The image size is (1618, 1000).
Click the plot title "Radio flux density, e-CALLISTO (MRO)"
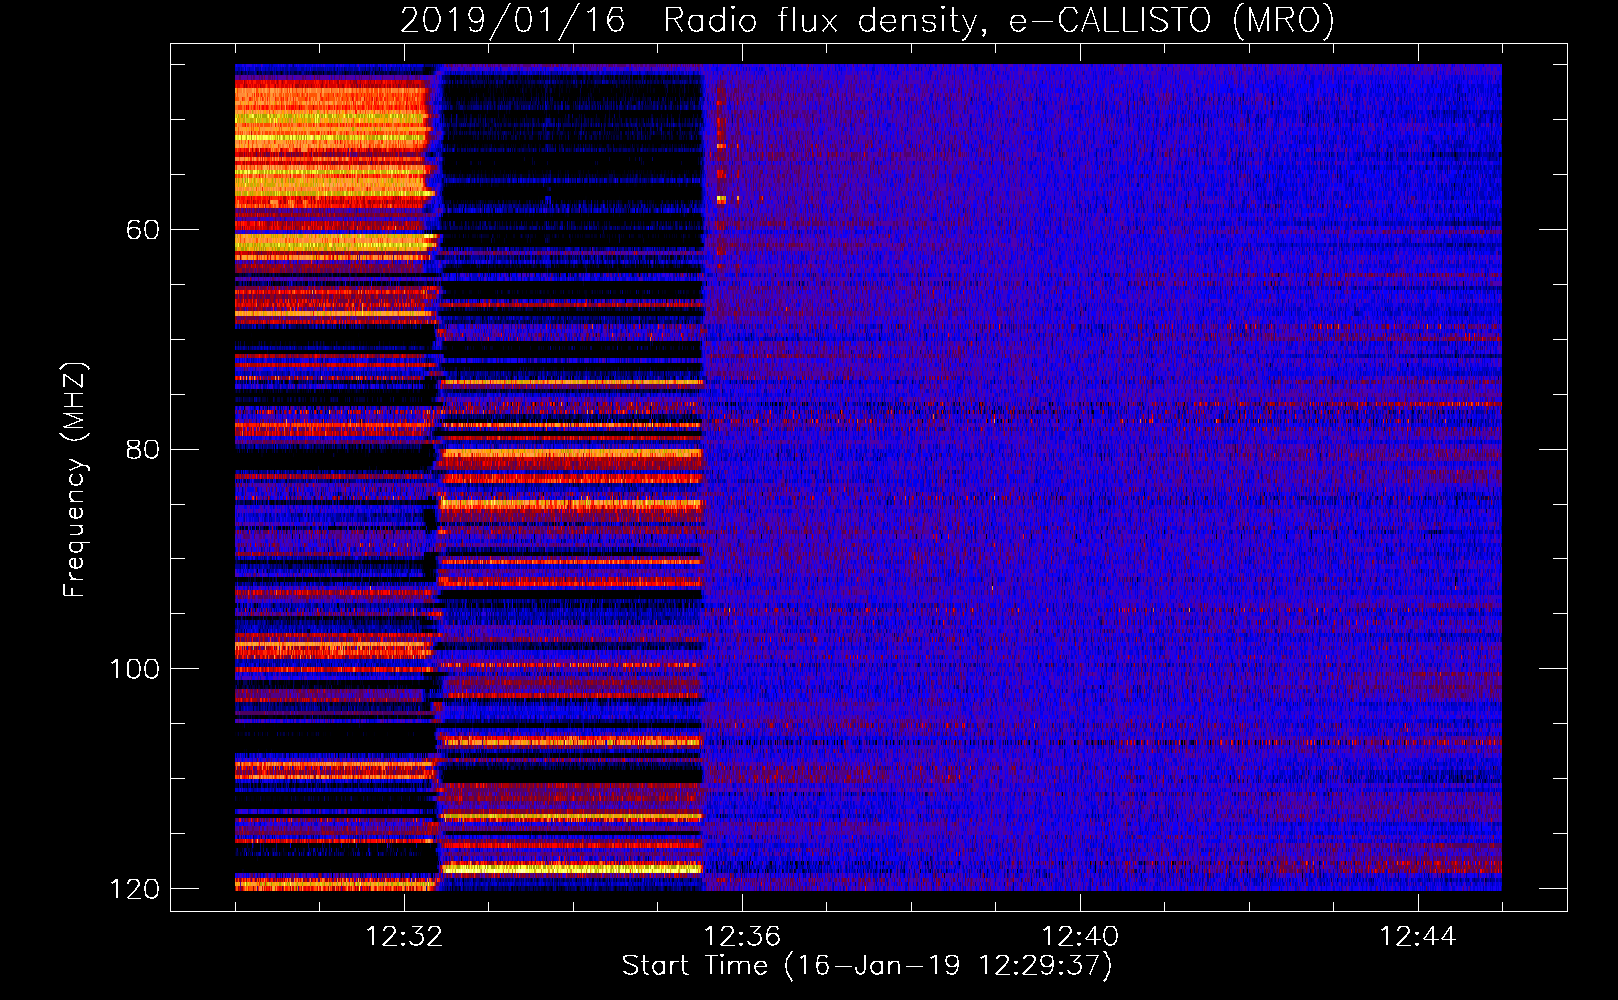click(x=999, y=20)
